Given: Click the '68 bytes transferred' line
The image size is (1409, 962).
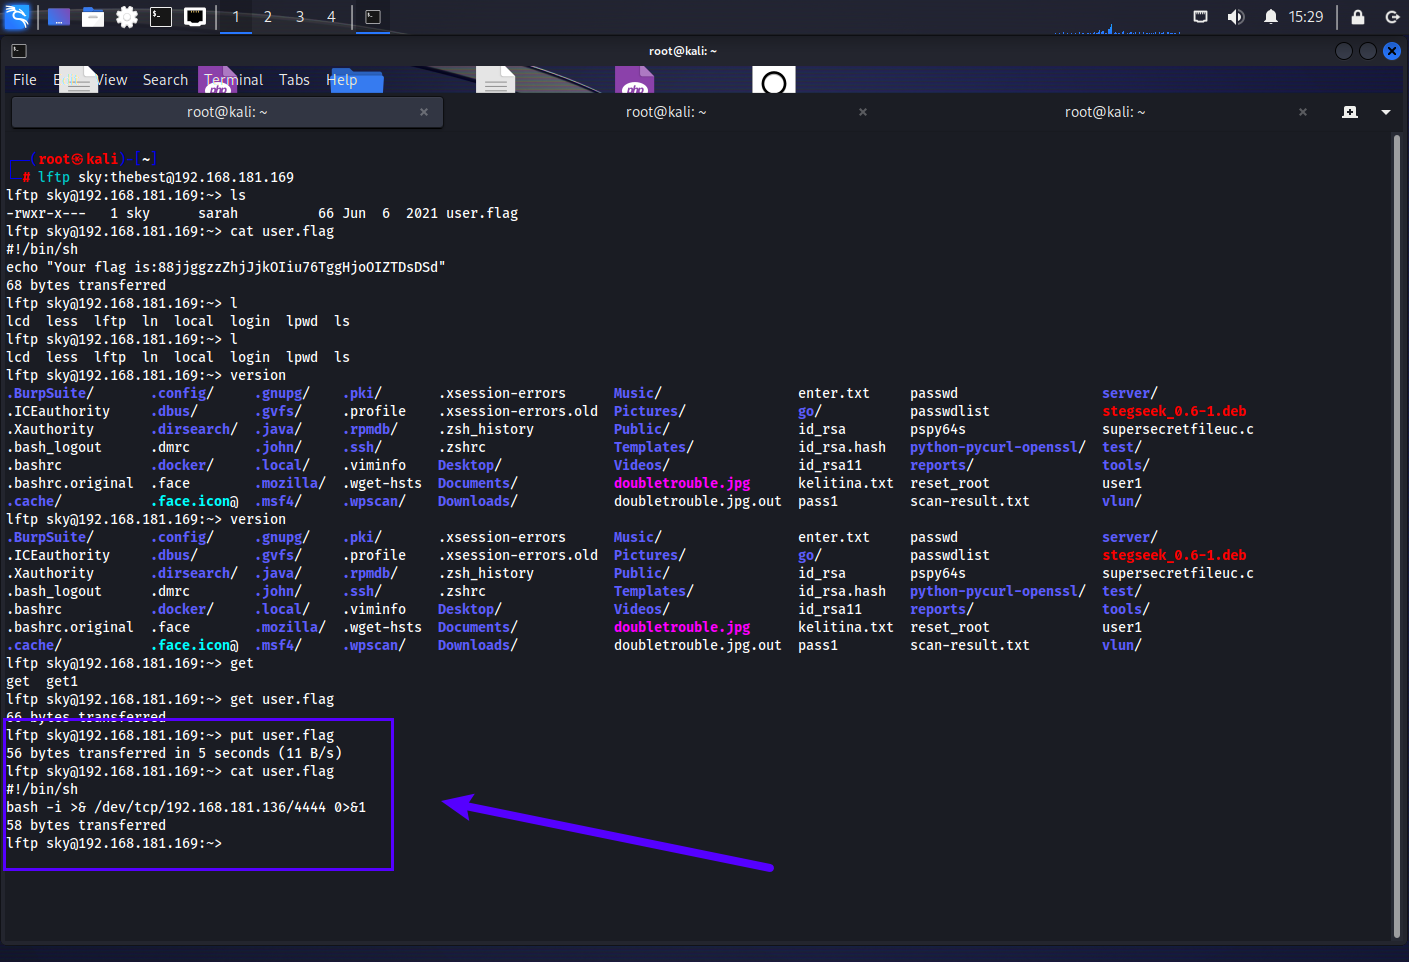Looking at the screenshot, I should tap(86, 285).
